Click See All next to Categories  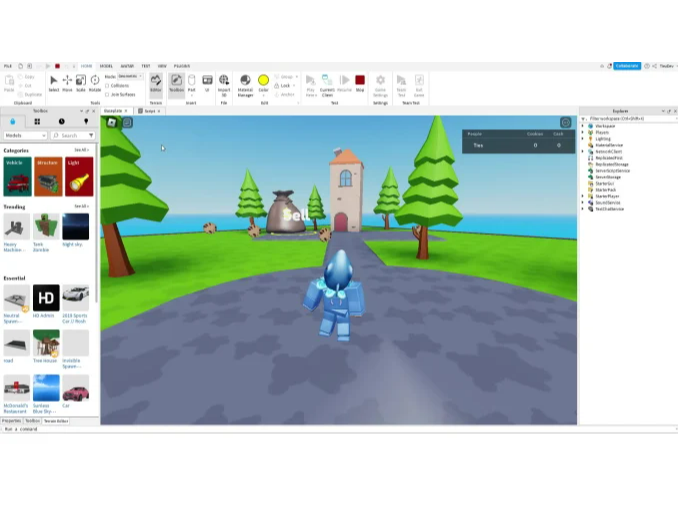[x=81, y=150]
